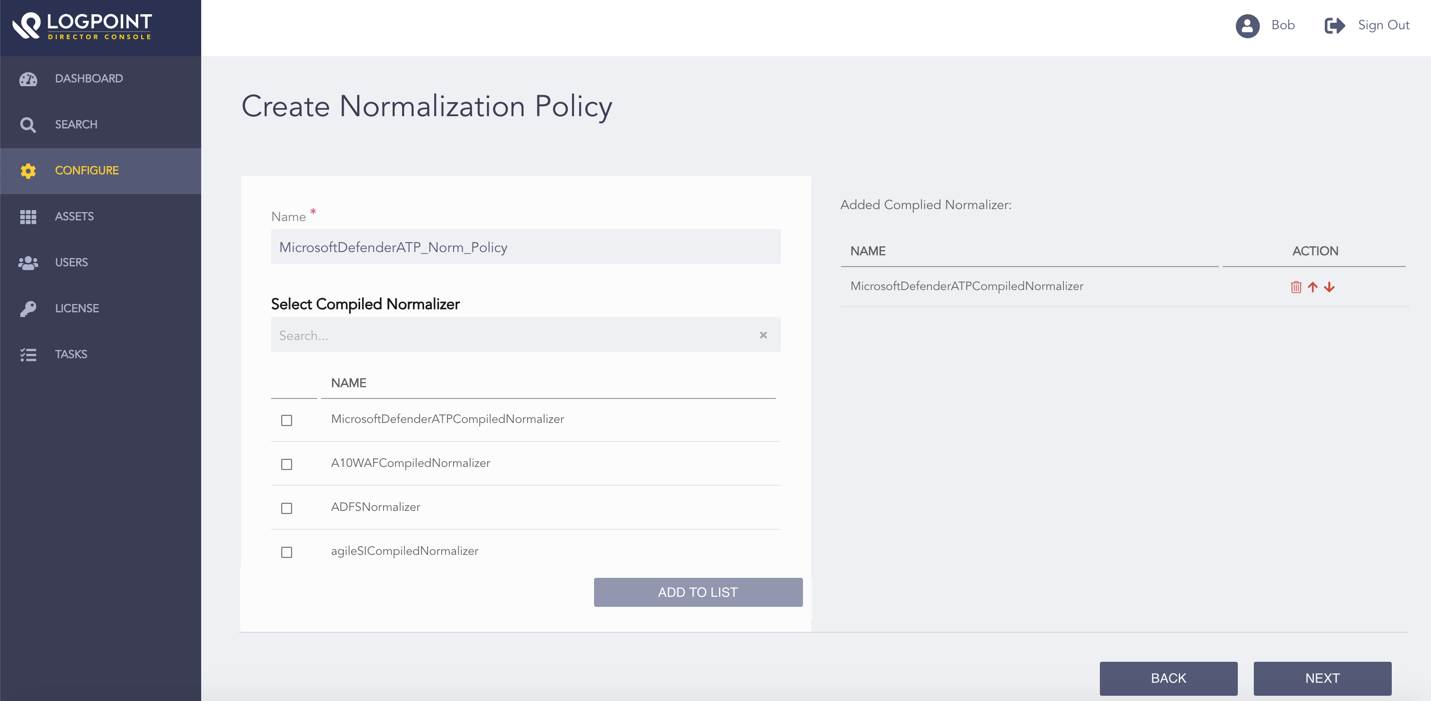Click the License key icon in sidebar
The image size is (1431, 701).
(x=28, y=309)
